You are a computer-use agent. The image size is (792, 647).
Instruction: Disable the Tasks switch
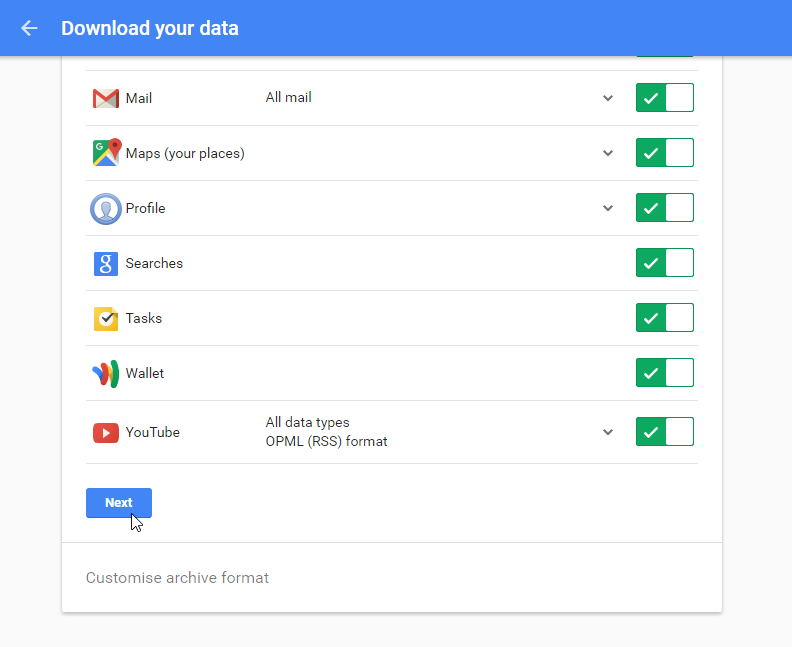click(x=665, y=318)
